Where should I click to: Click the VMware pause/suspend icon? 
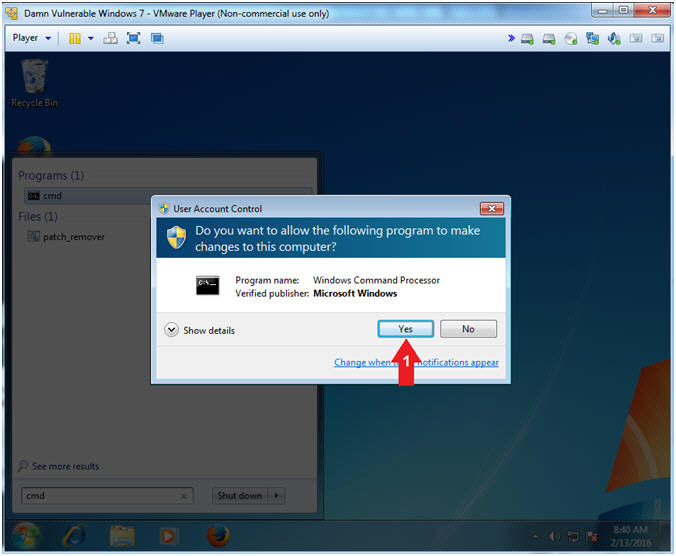point(75,38)
